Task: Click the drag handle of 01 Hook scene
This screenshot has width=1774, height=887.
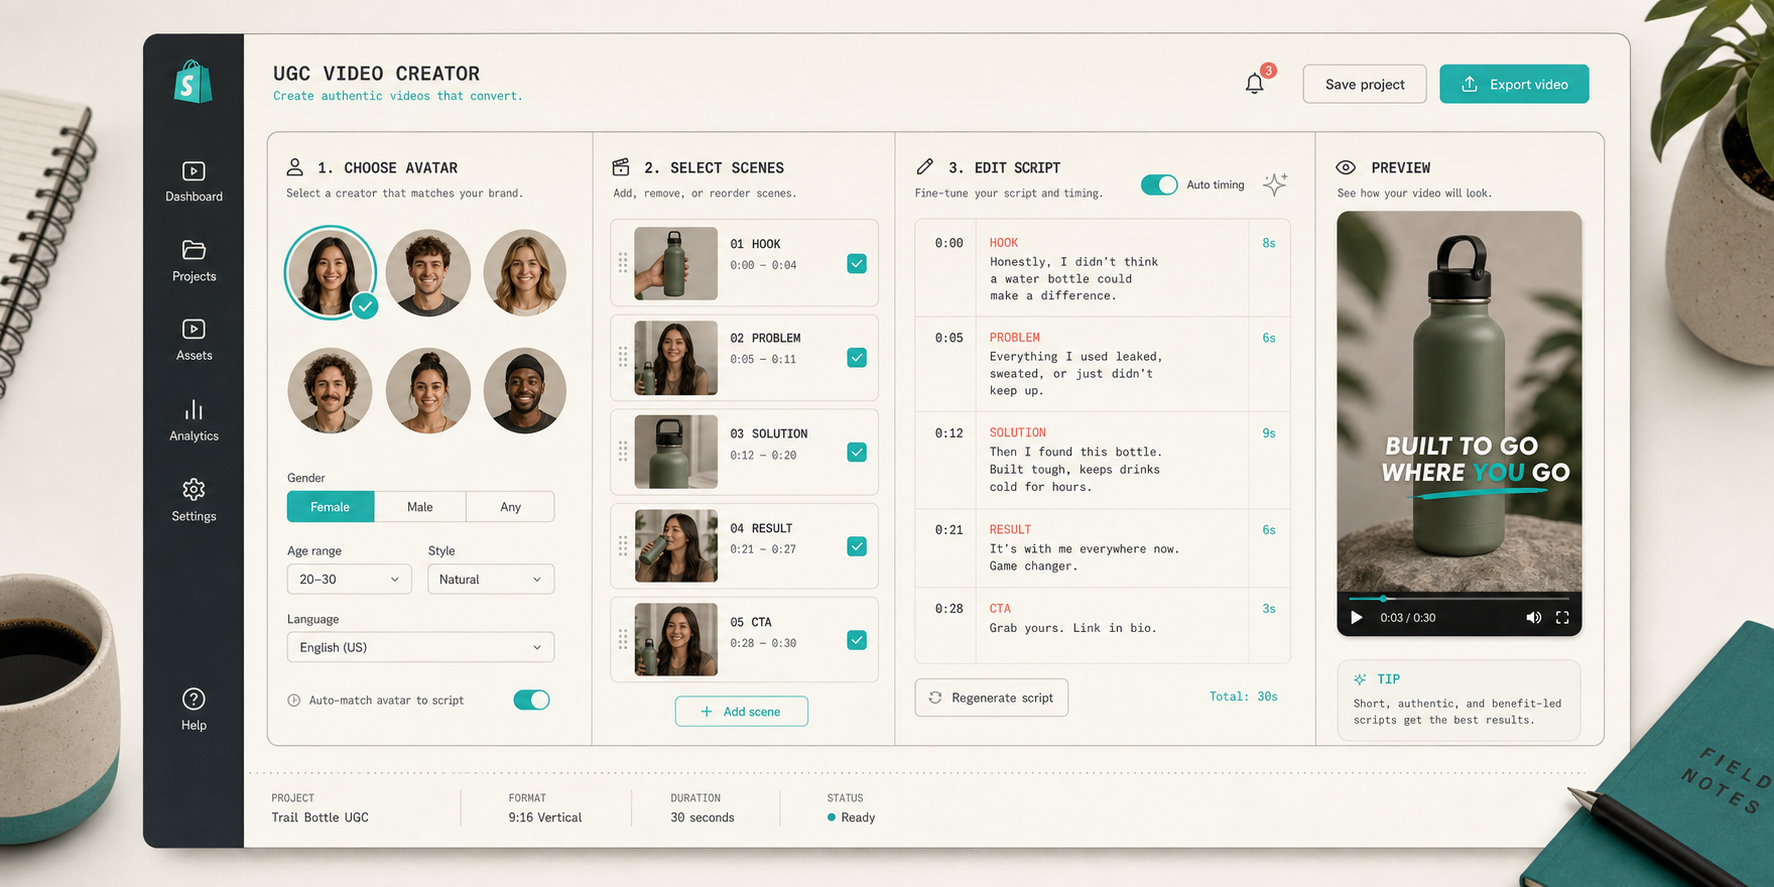Action: coord(623,263)
